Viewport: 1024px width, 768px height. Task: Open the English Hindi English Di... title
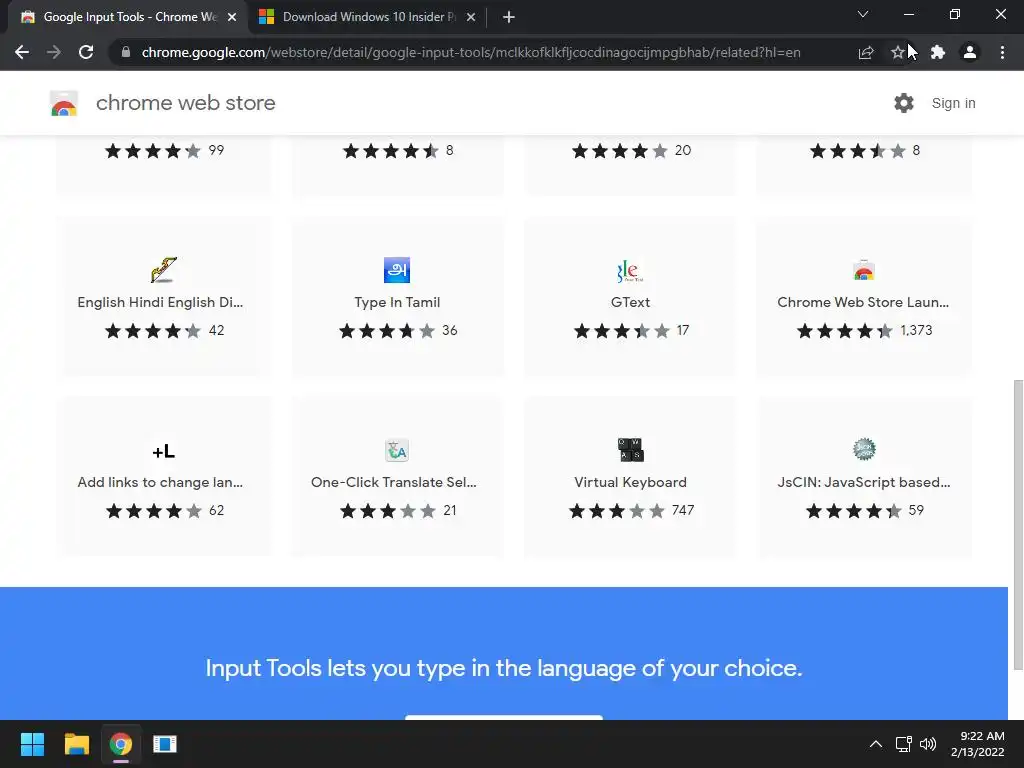160,302
